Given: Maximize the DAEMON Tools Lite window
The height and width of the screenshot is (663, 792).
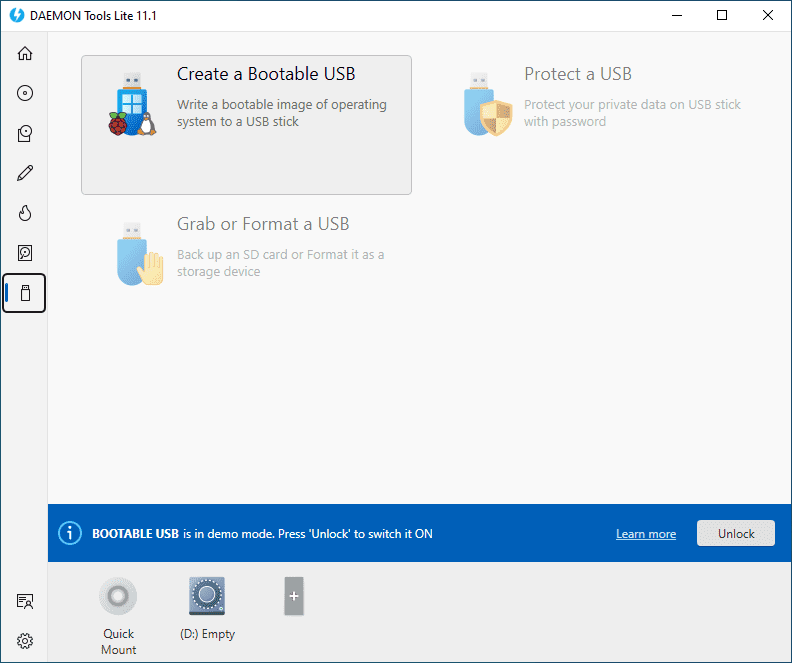Looking at the screenshot, I should 722,16.
